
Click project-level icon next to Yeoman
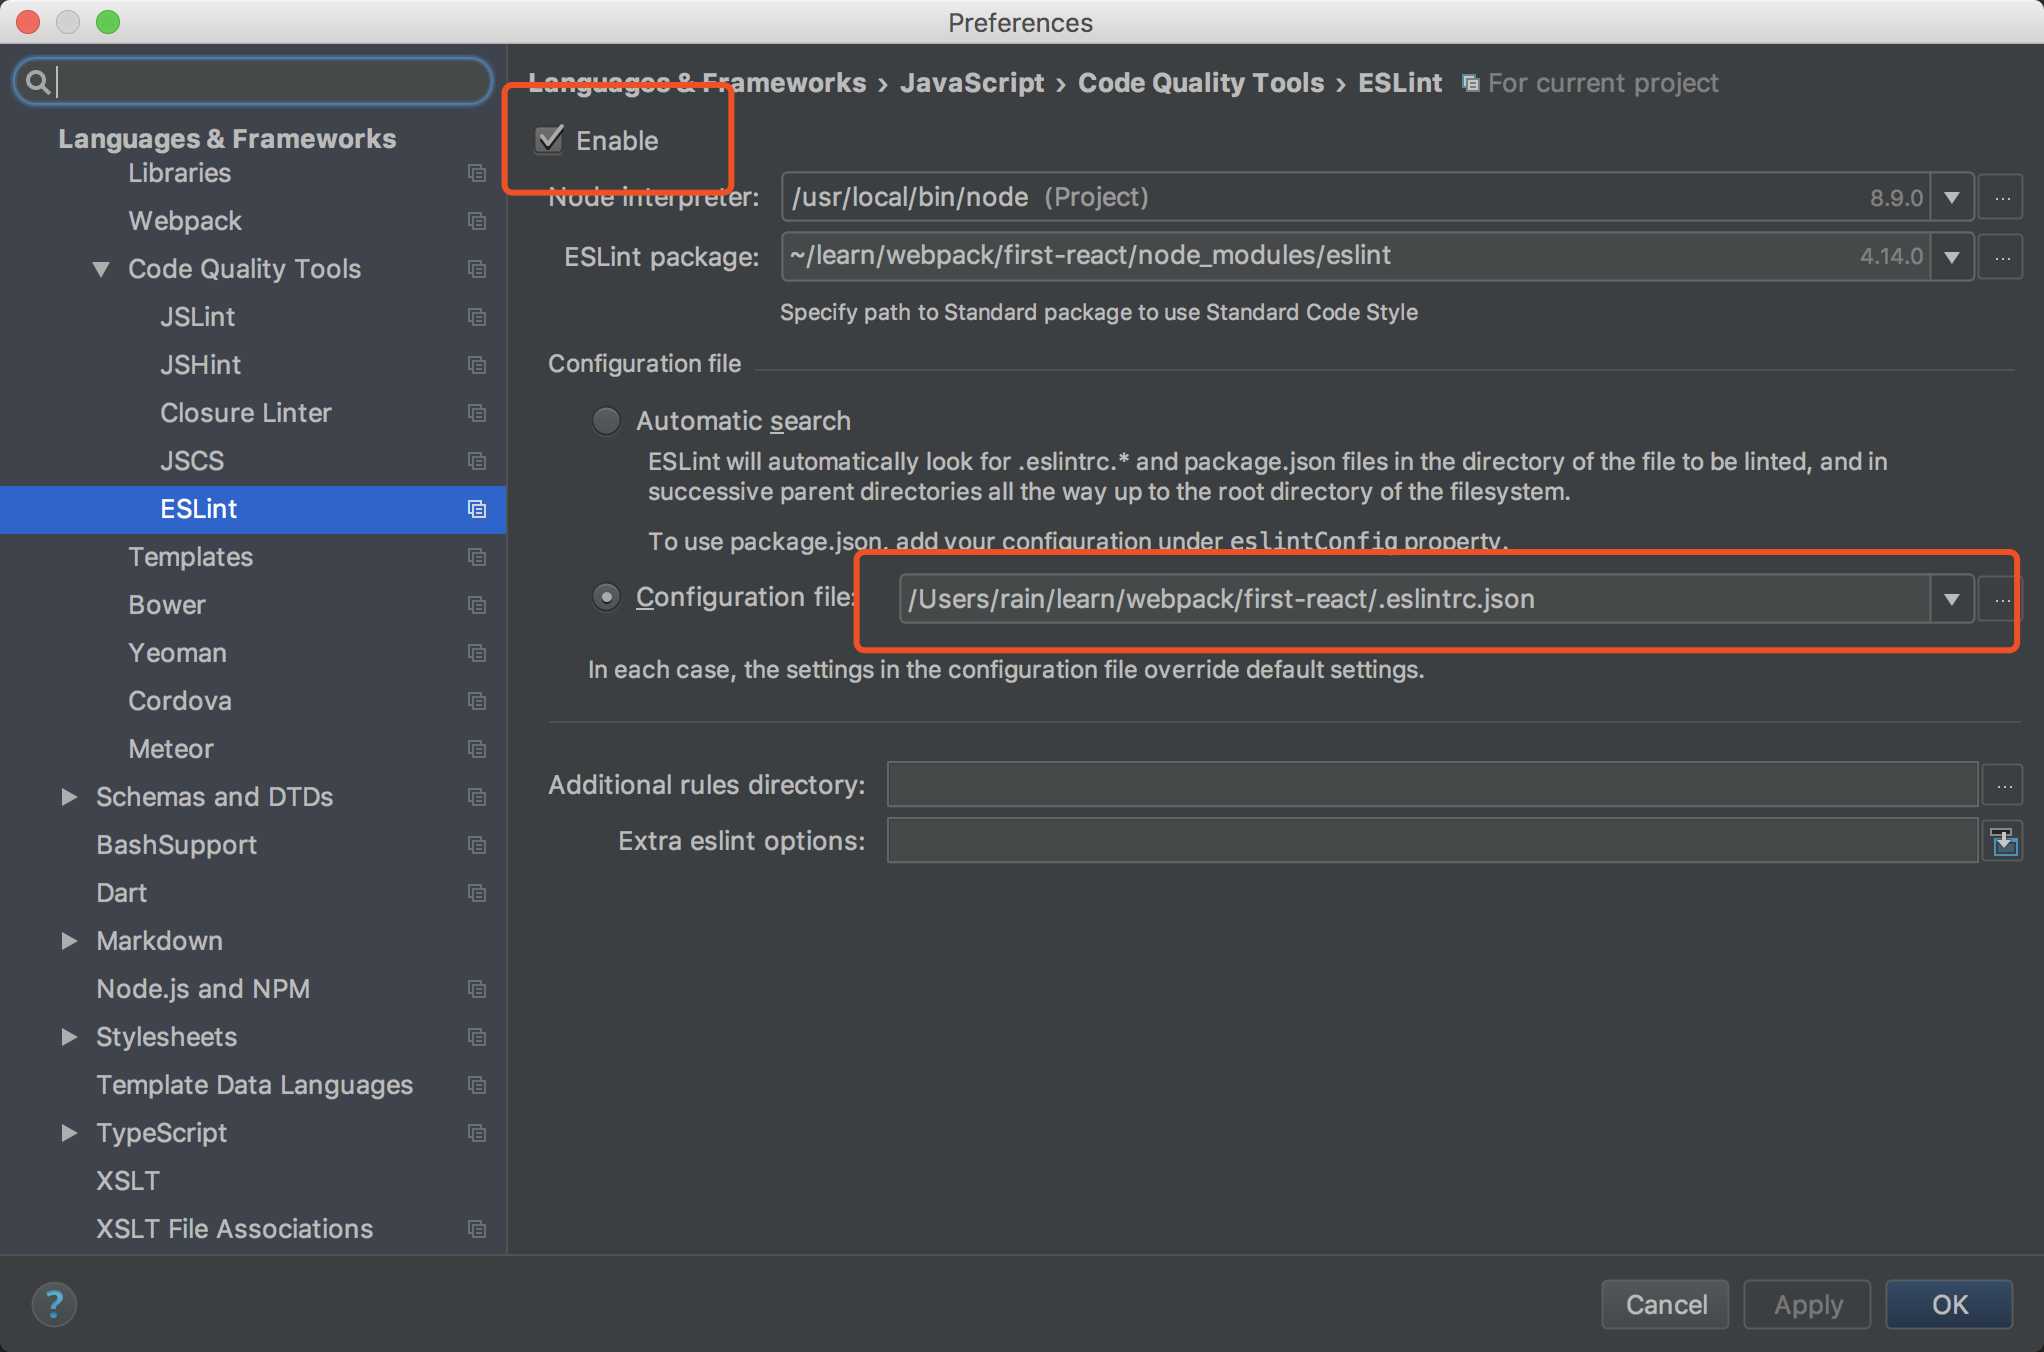click(477, 653)
